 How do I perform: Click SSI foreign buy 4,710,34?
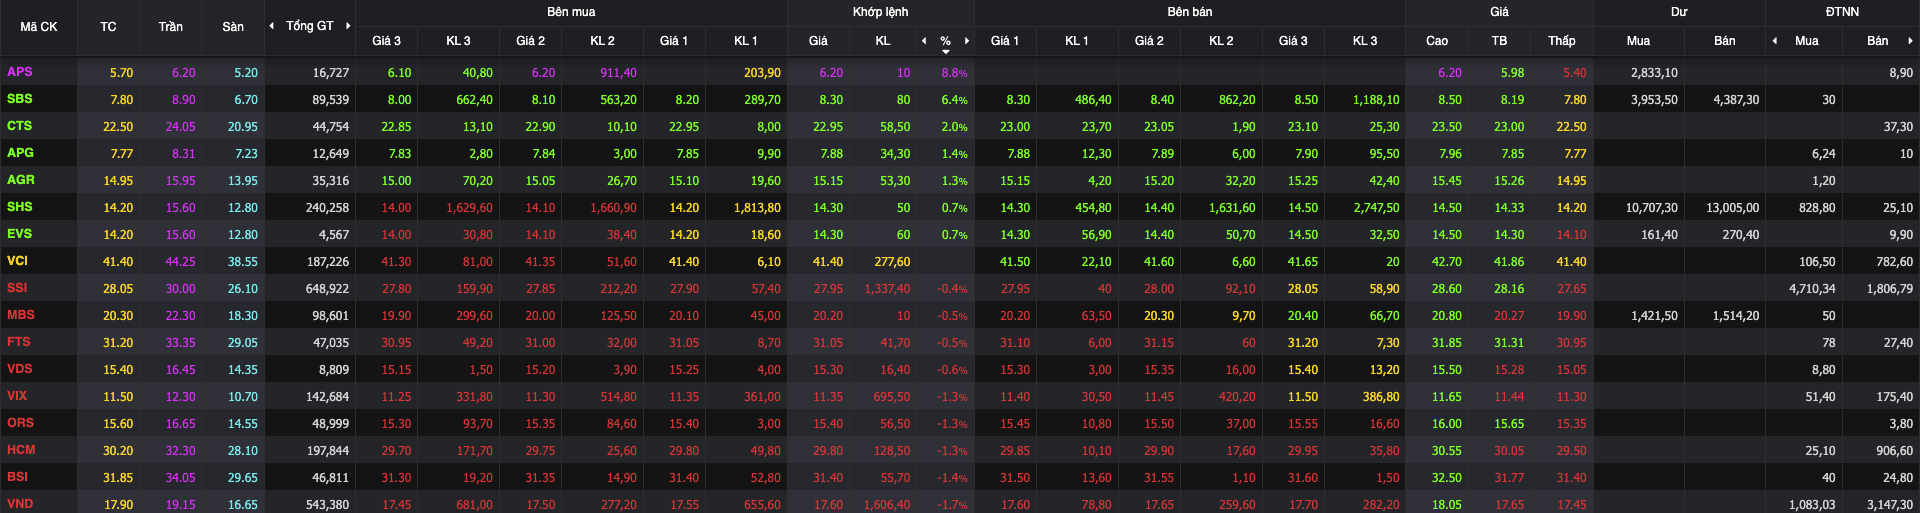pos(1812,289)
